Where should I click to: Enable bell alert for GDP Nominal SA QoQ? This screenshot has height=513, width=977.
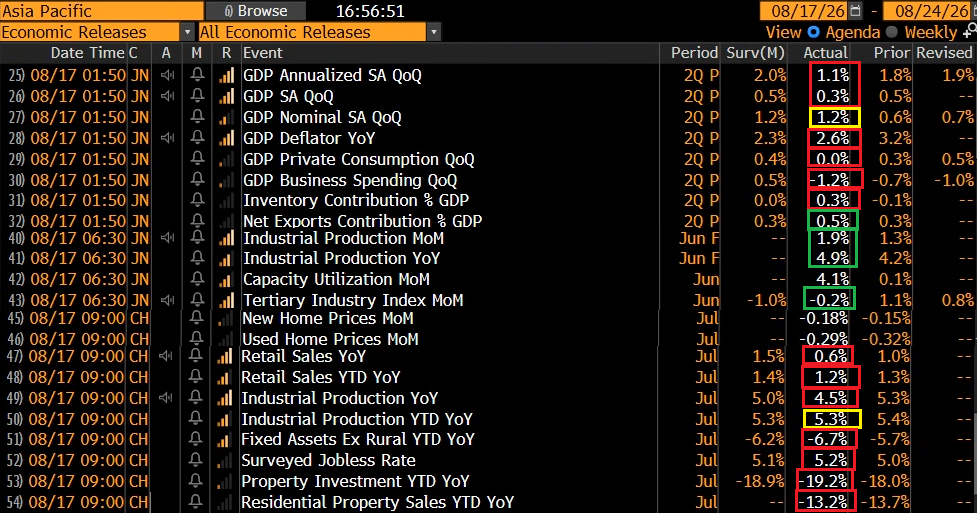(197, 117)
